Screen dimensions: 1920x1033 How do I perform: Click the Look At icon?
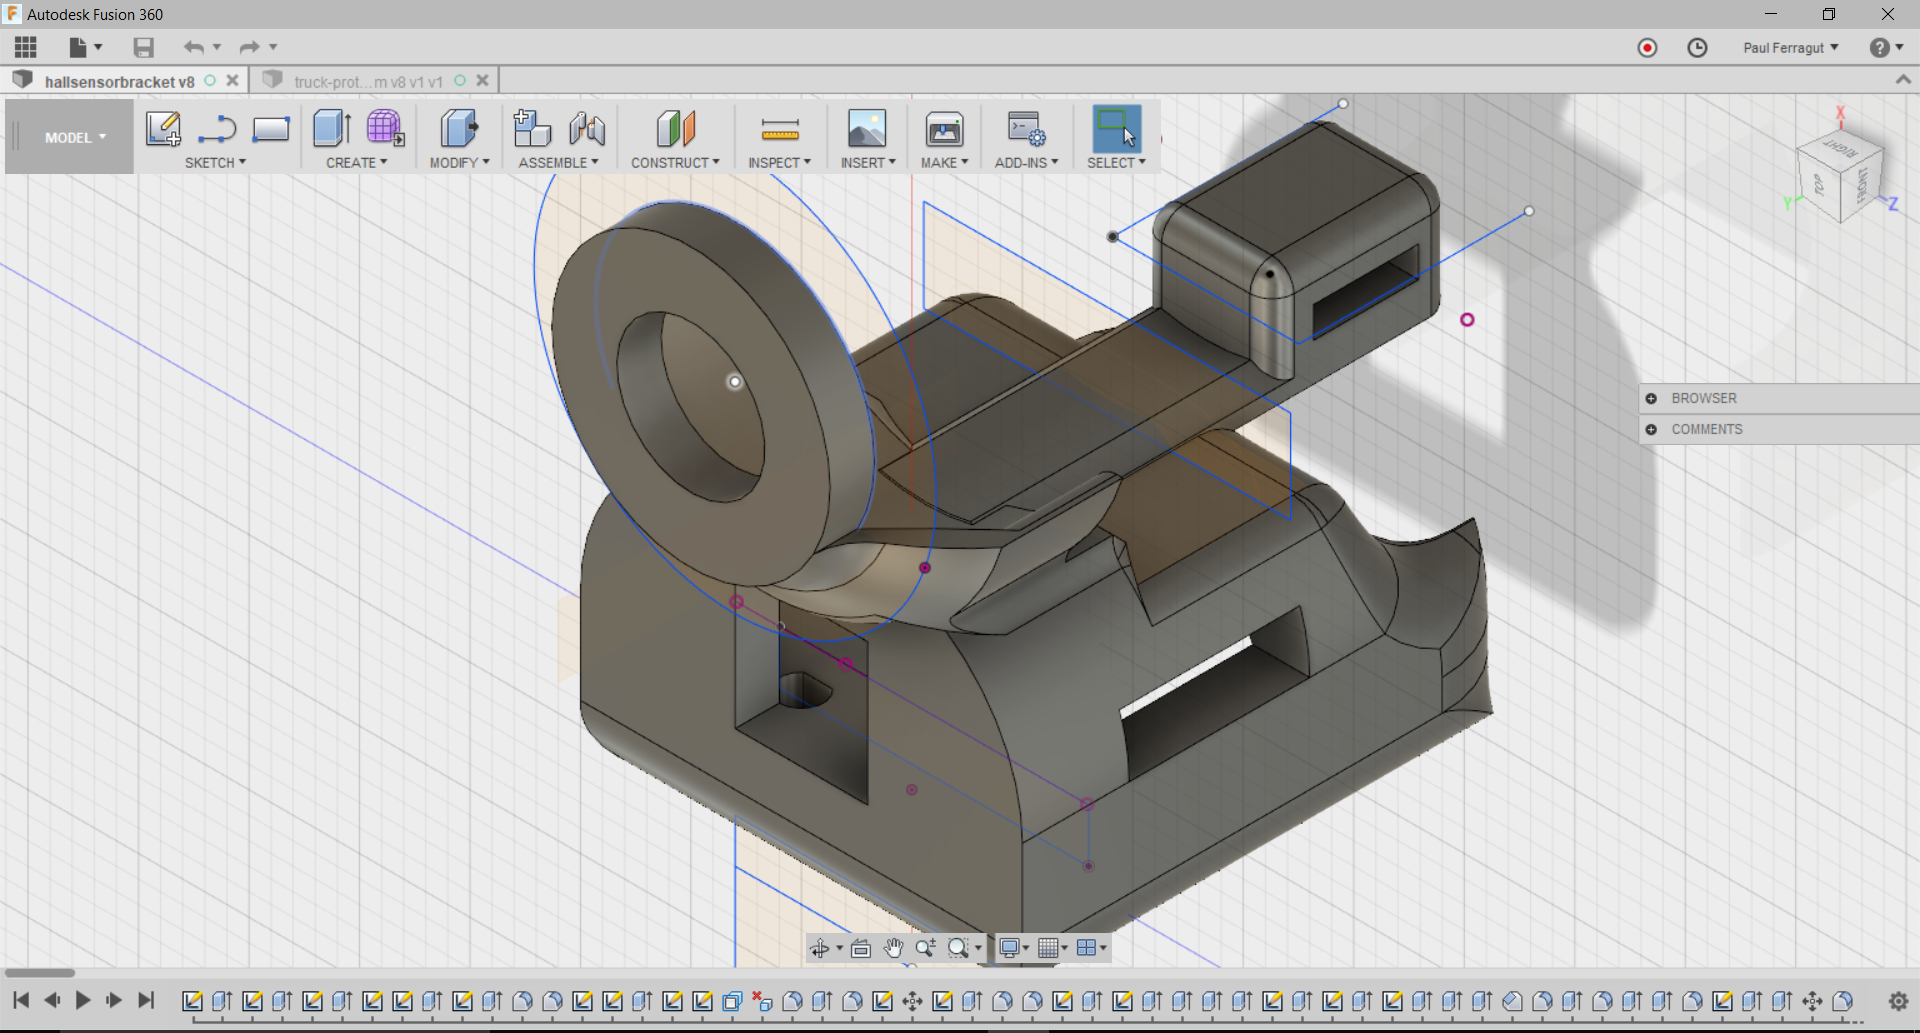click(x=861, y=948)
